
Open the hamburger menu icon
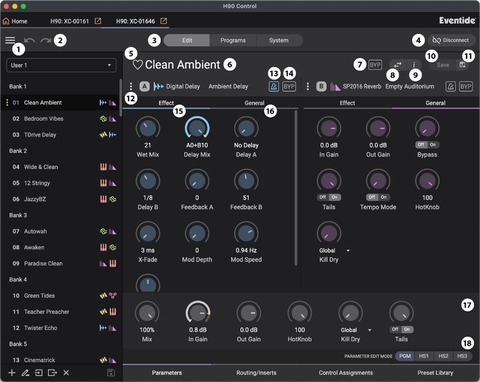pyautogui.click(x=10, y=40)
